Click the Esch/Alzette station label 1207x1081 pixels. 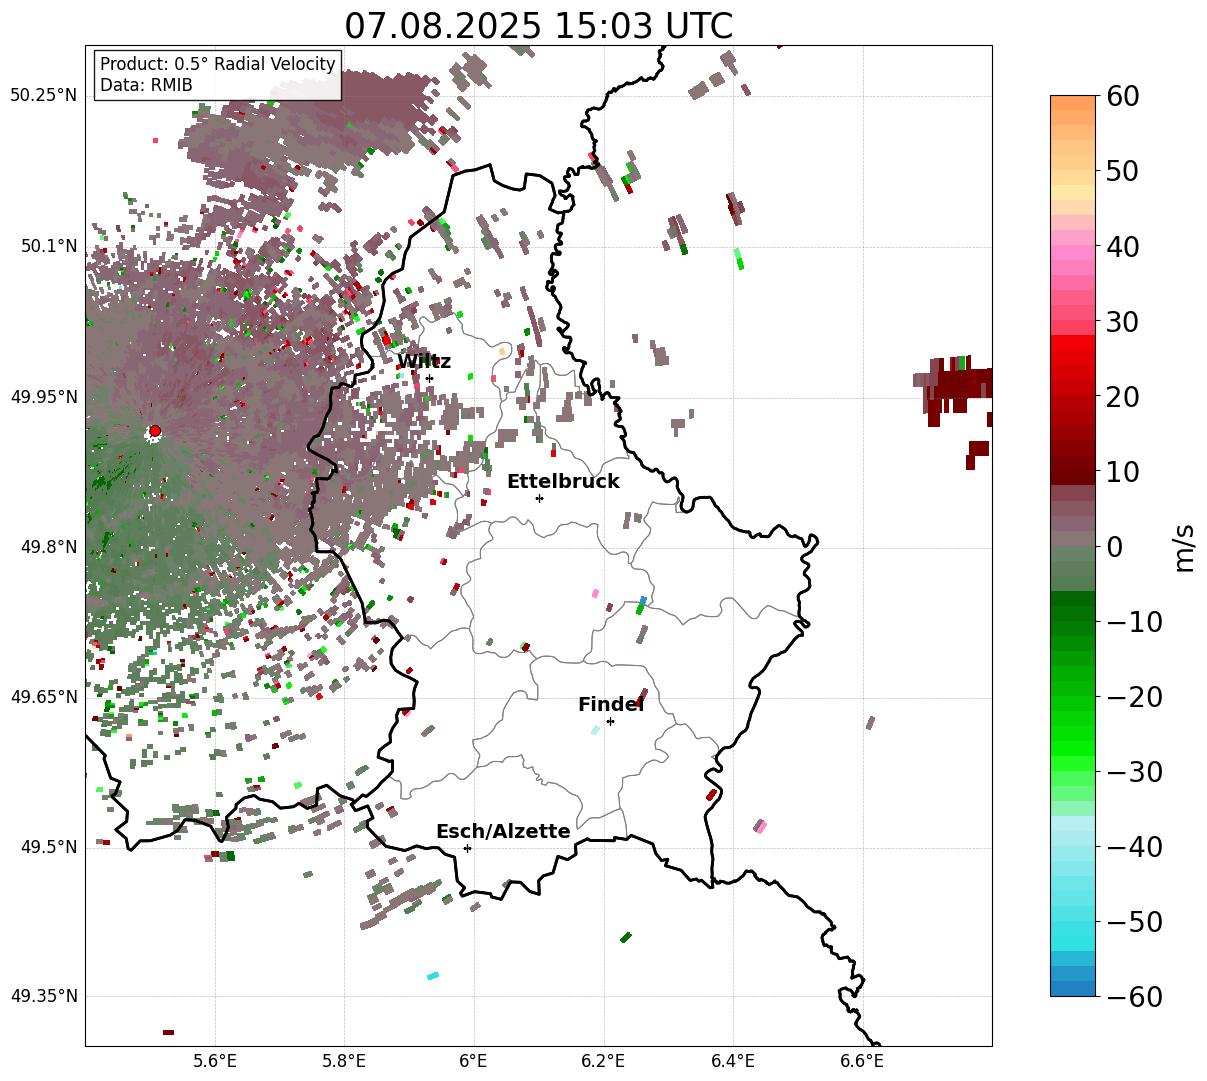pos(503,832)
